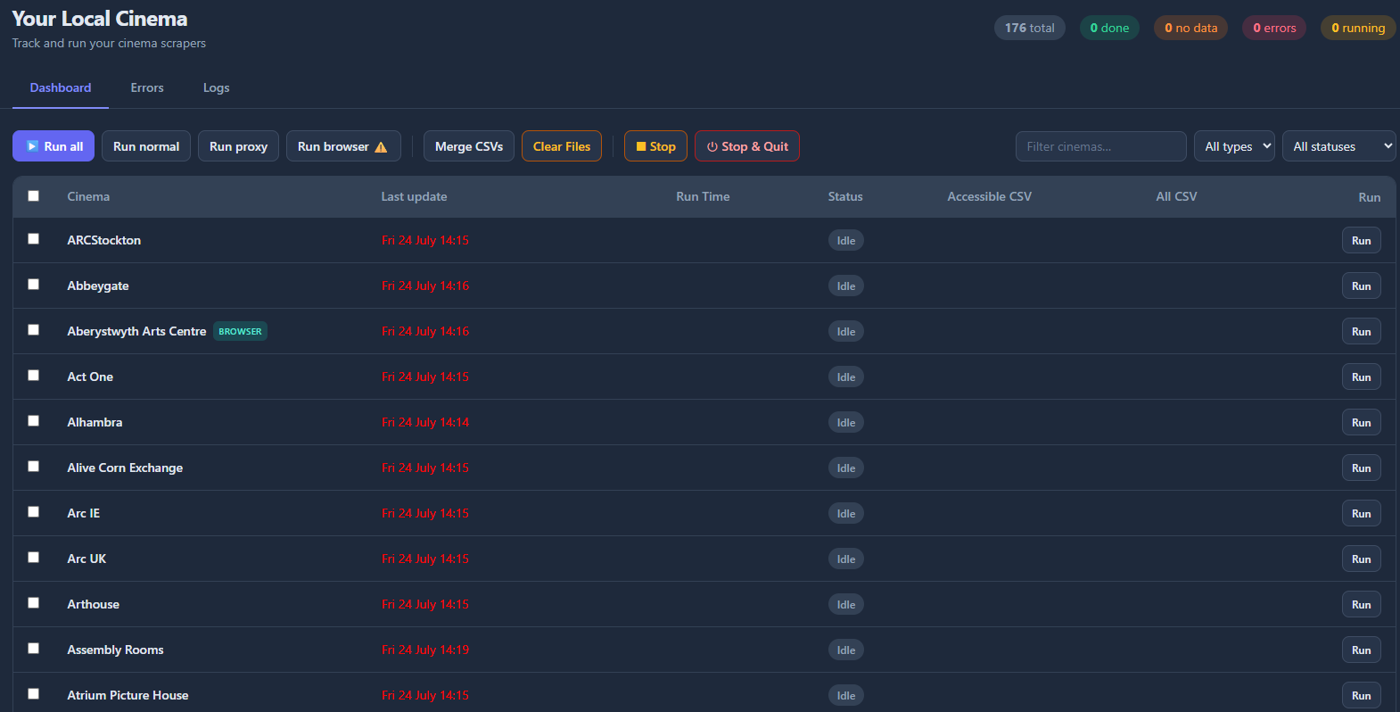Viewport: 1400px width, 712px height.
Task: Click the Clear Files button
Action: click(562, 146)
